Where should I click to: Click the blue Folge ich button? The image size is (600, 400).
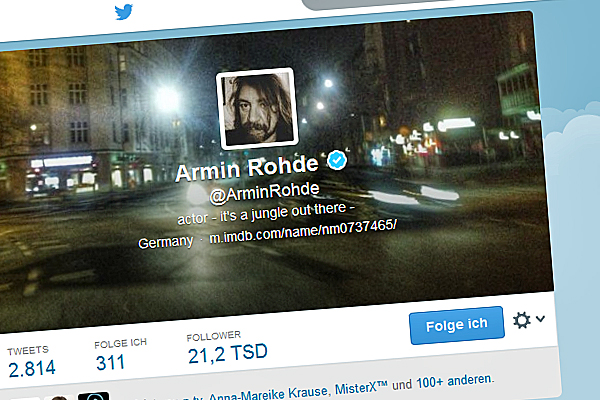coord(457,325)
